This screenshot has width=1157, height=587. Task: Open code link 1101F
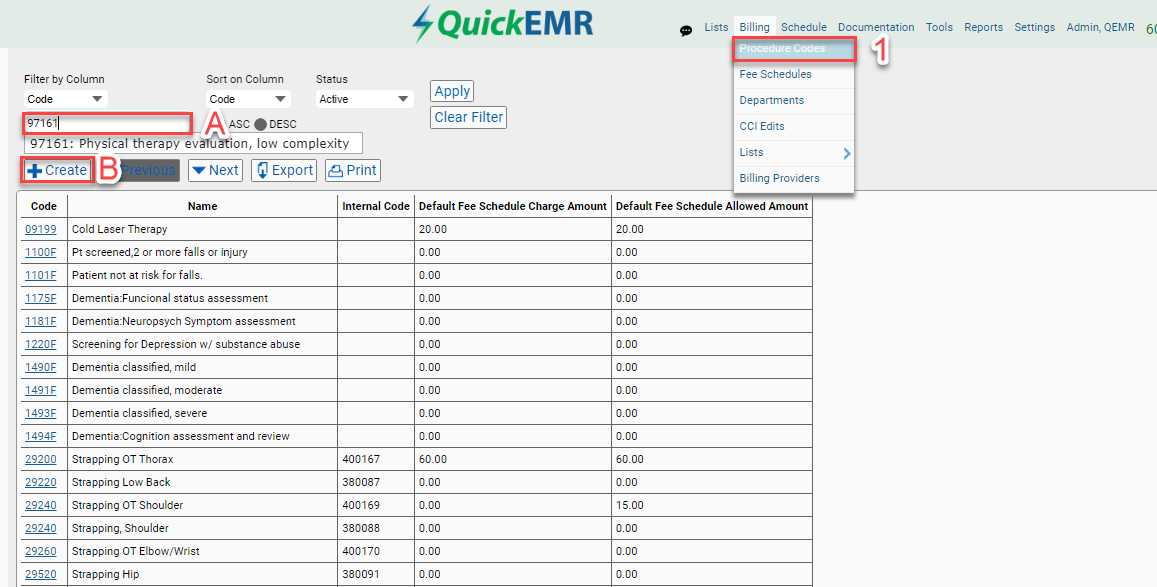pyautogui.click(x=41, y=275)
